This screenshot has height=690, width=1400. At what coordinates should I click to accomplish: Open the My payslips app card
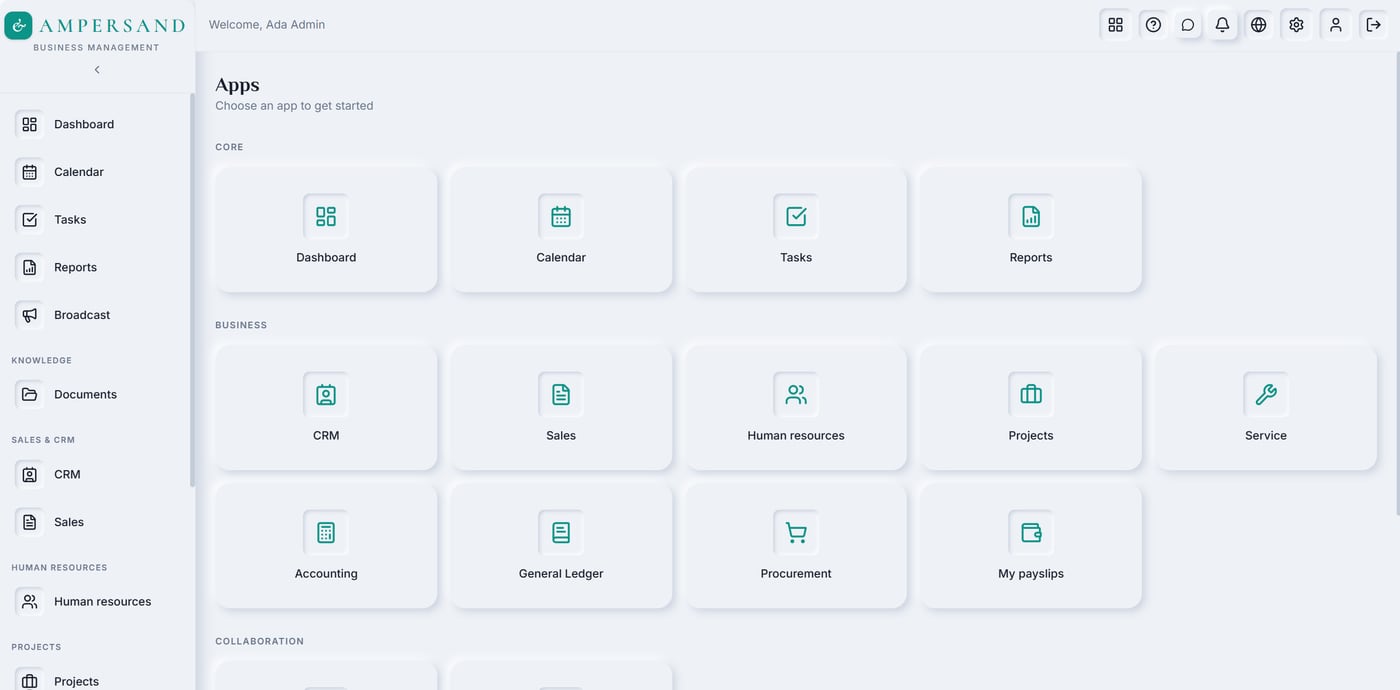(x=1031, y=546)
